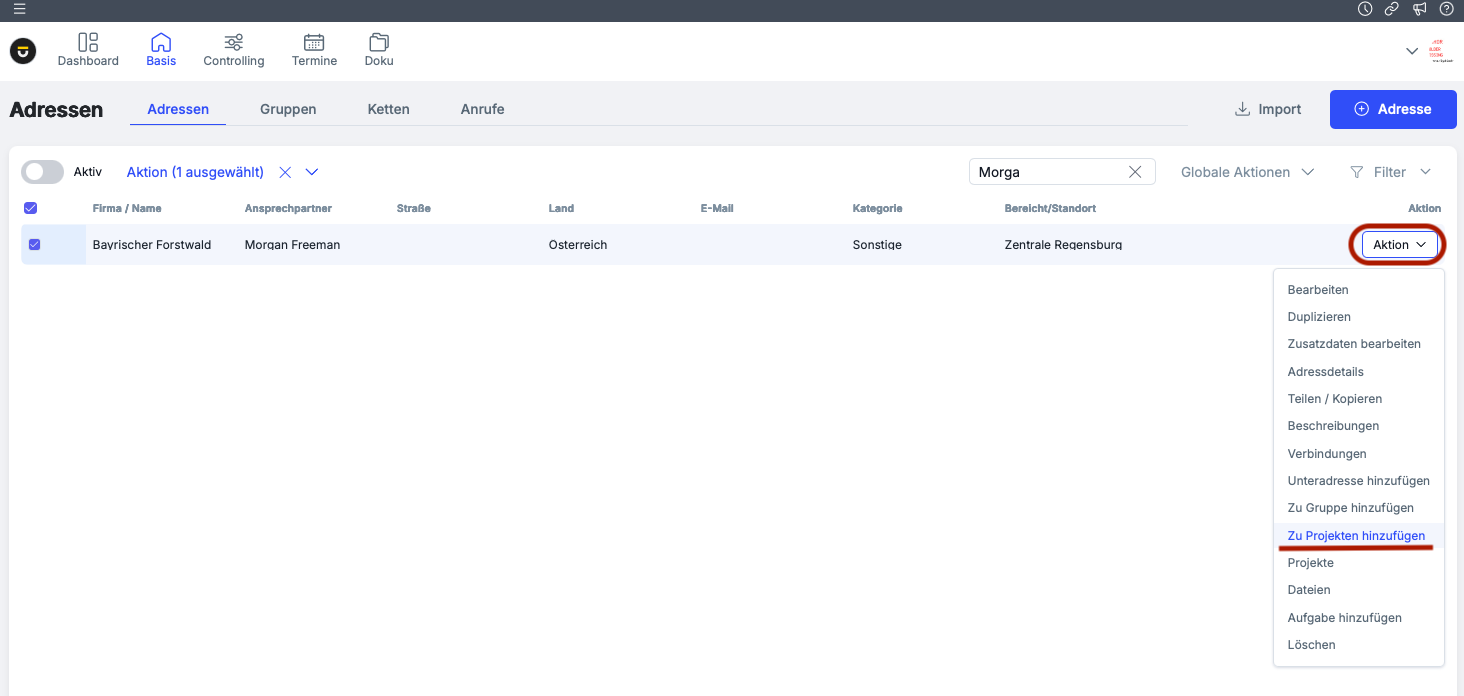Toggle the Aktiv switch

[x=43, y=172]
